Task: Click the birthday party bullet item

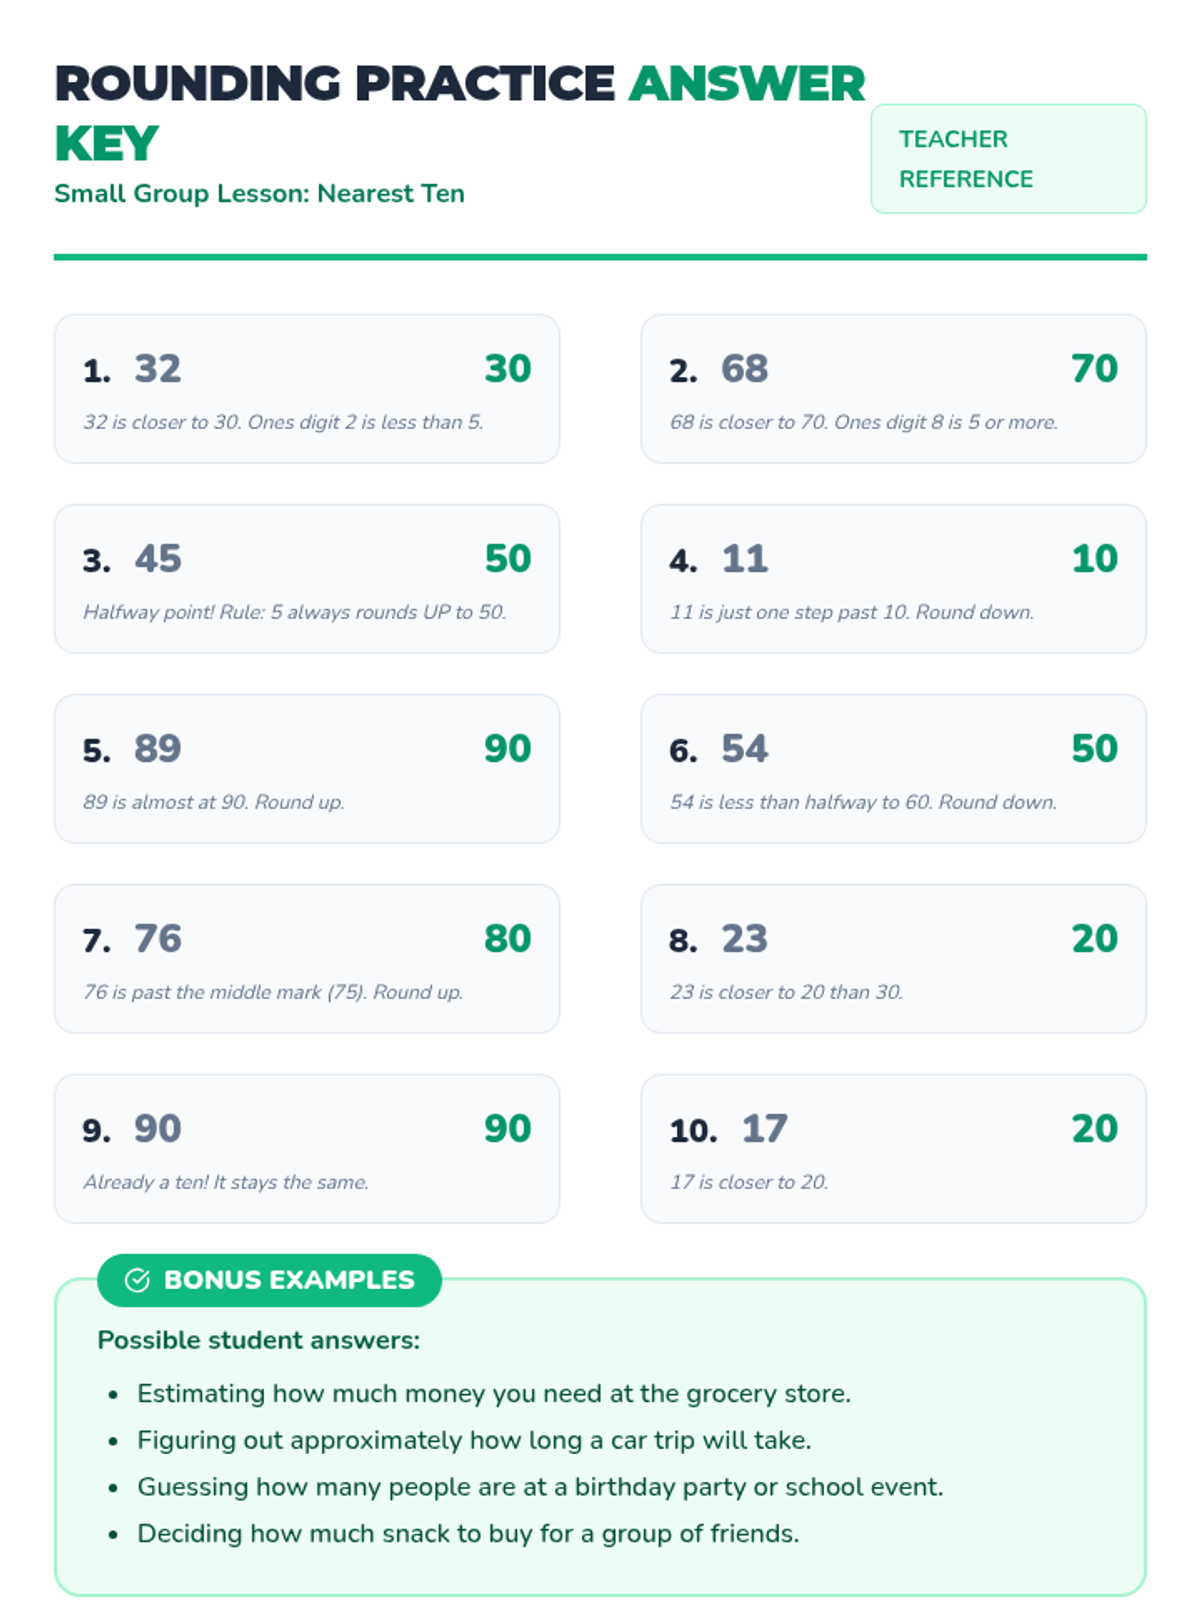Action: (540, 1487)
